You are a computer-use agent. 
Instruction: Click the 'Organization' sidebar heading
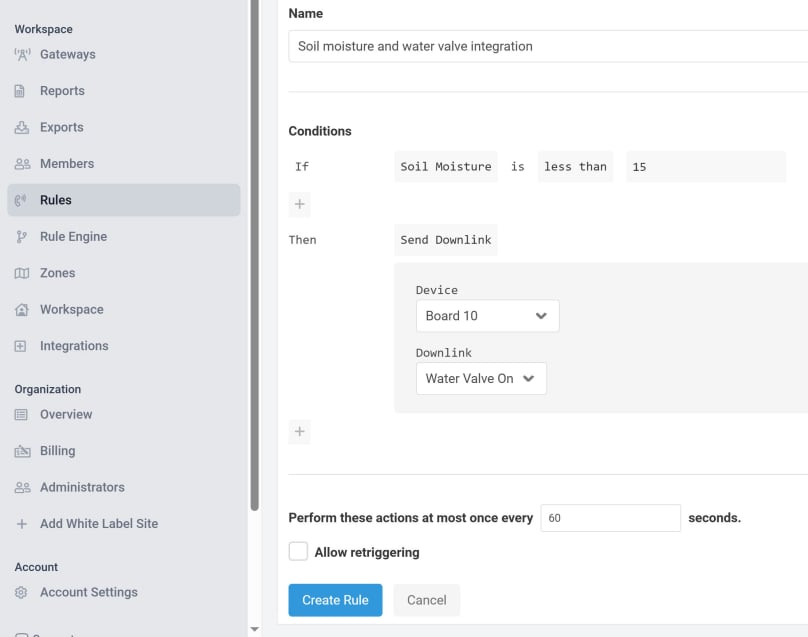48,390
